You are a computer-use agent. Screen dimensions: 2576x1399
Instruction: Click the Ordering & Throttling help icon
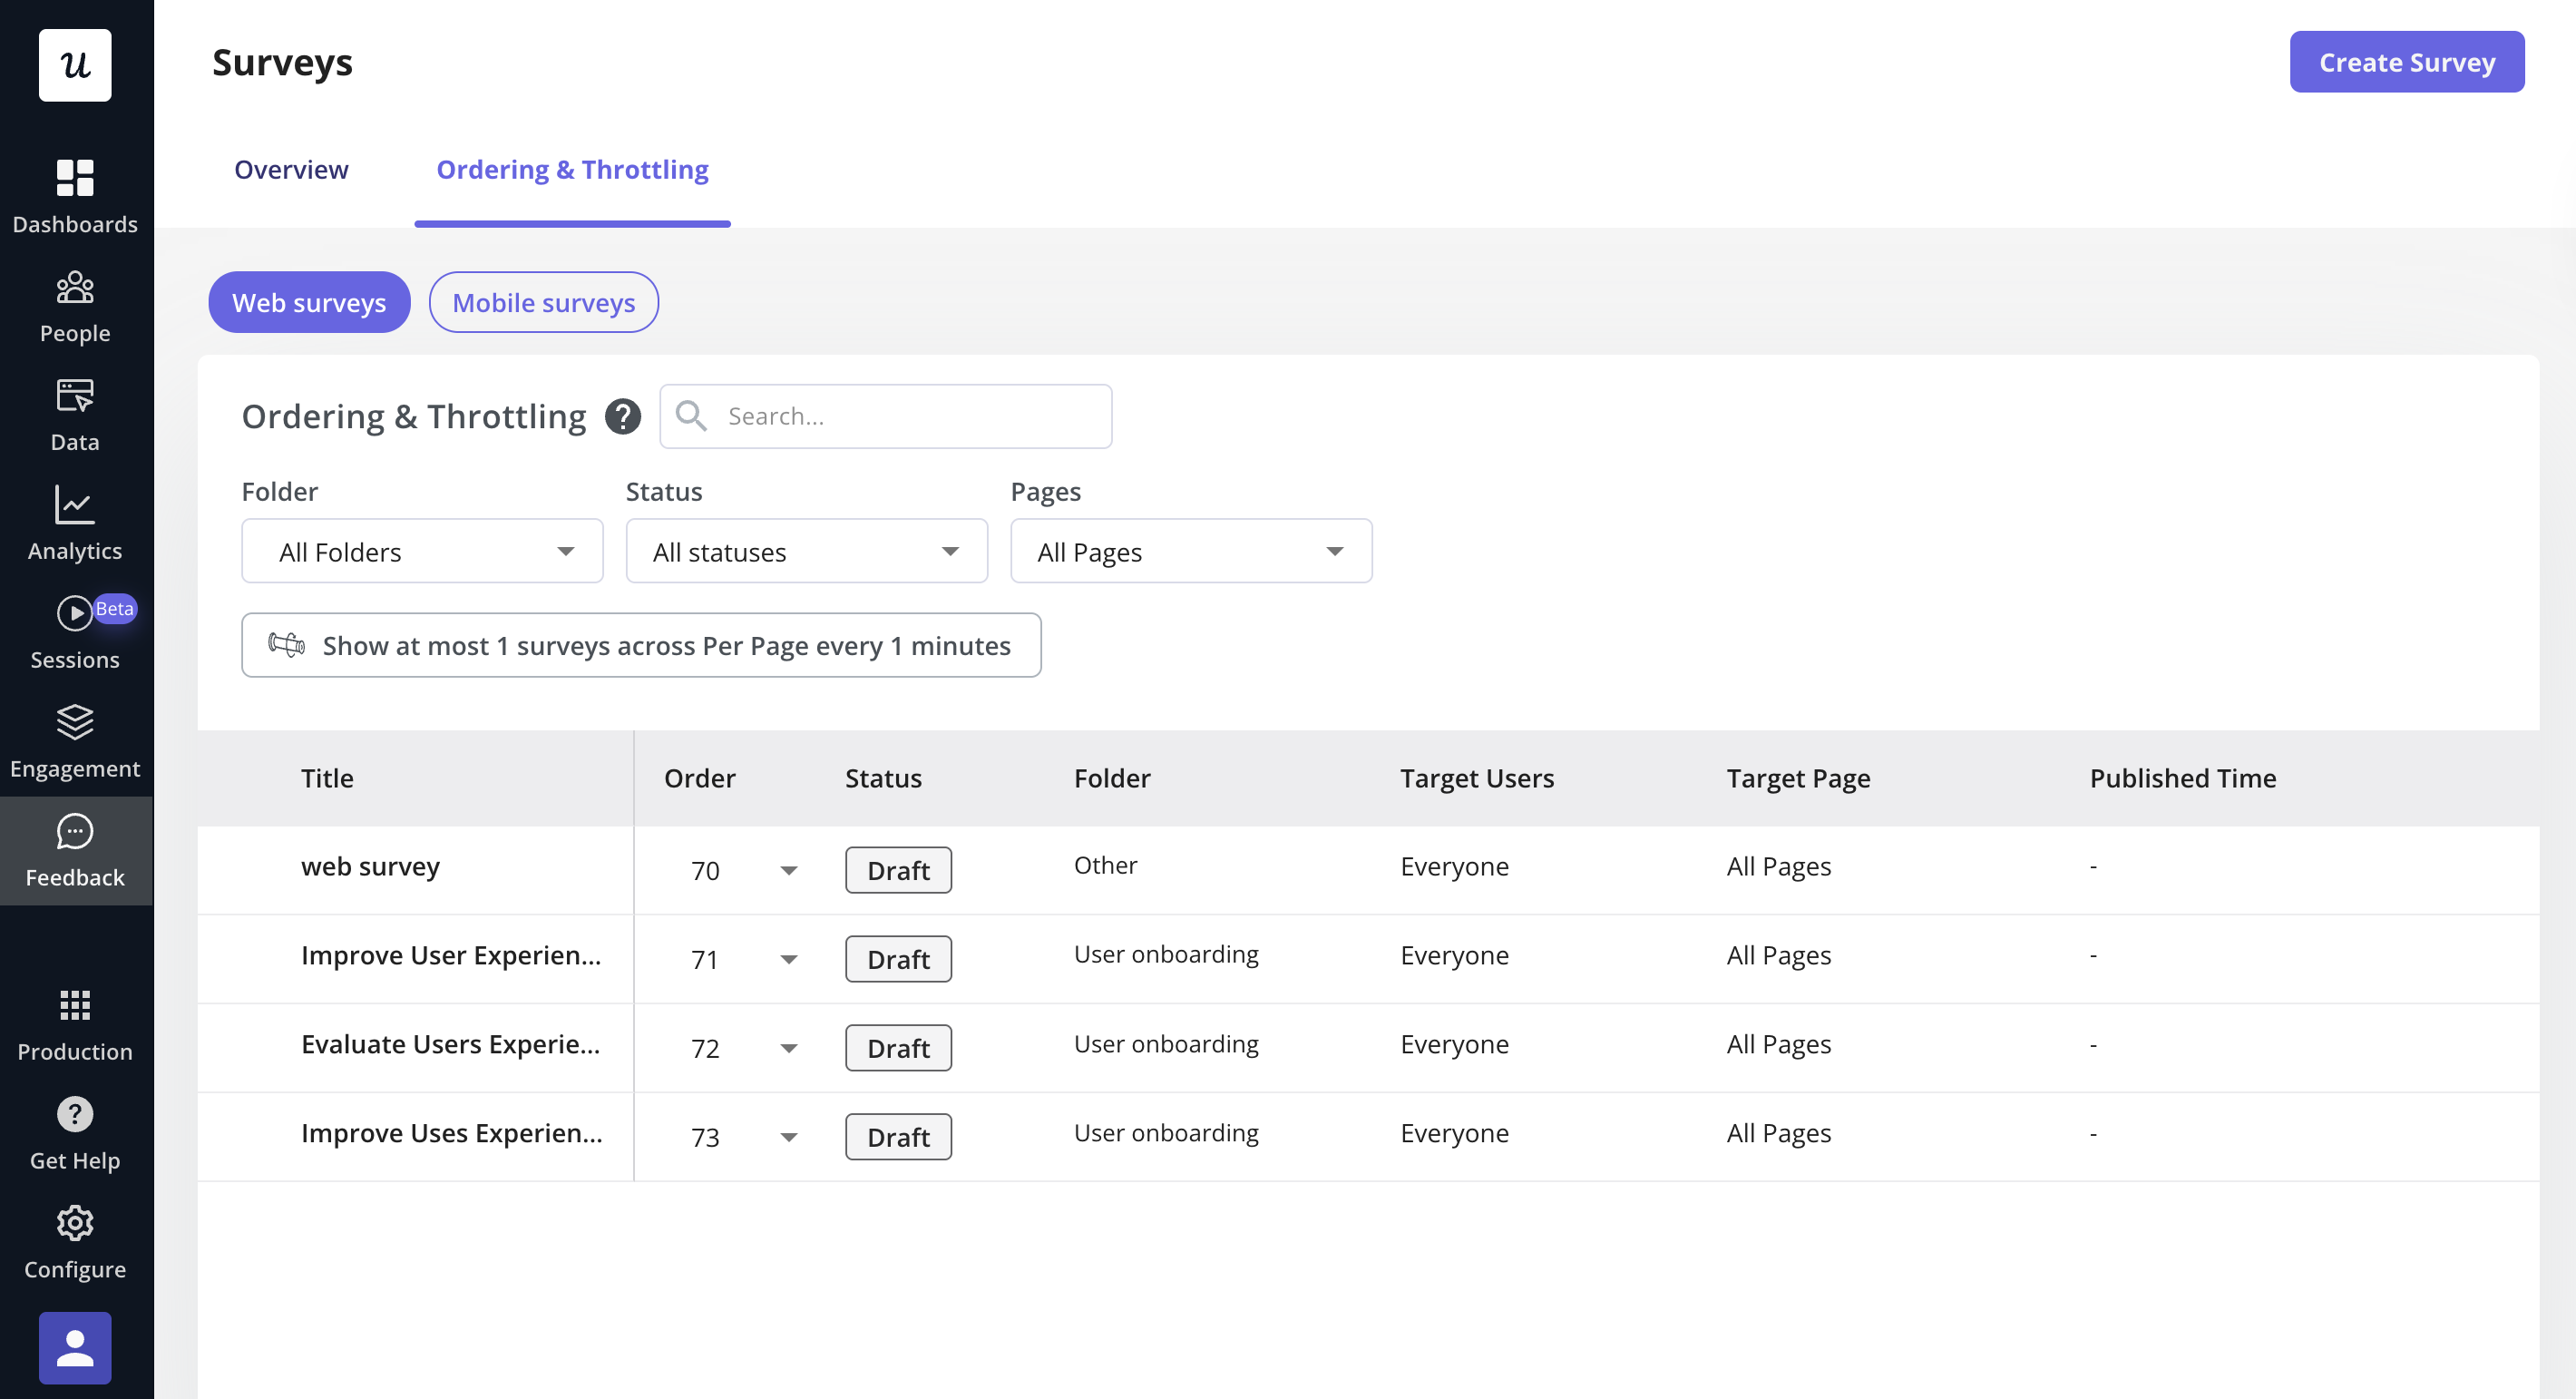coord(622,416)
